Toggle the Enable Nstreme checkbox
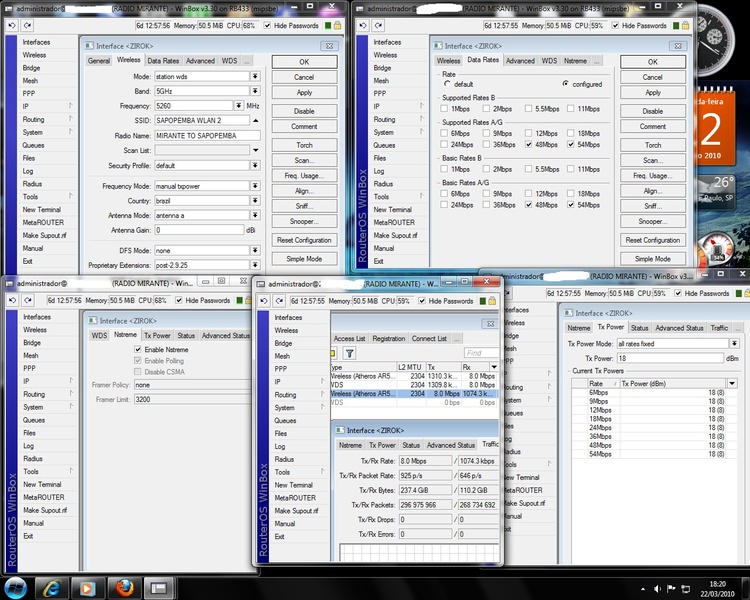The width and height of the screenshot is (750, 600). 138,349
